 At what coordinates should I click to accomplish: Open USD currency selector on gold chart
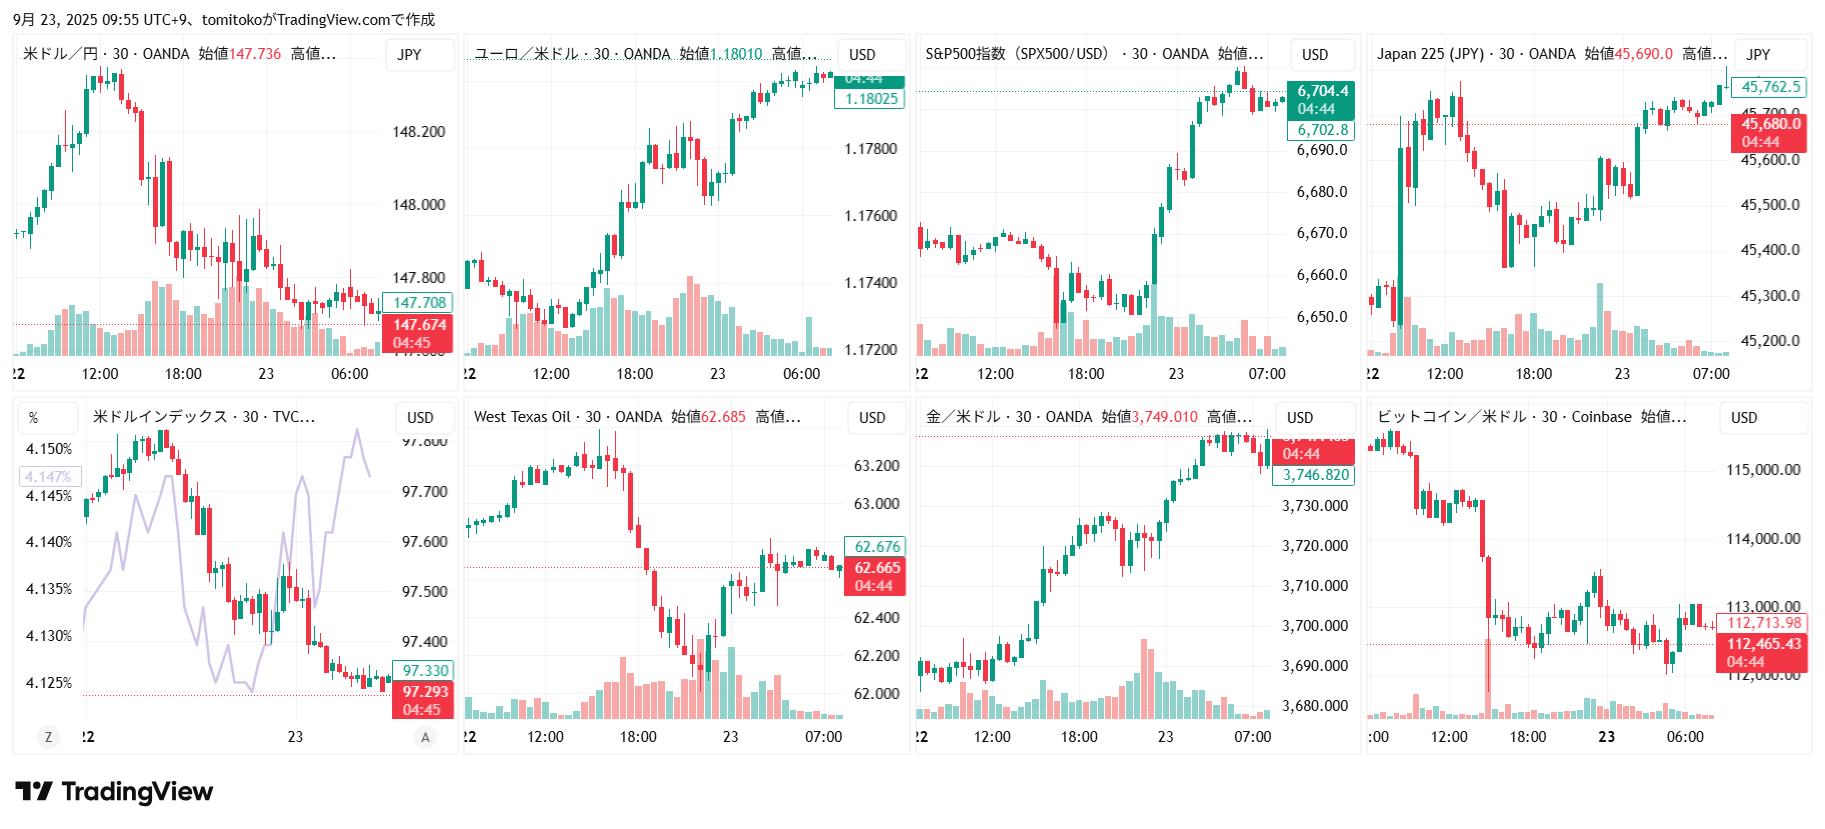point(1300,418)
